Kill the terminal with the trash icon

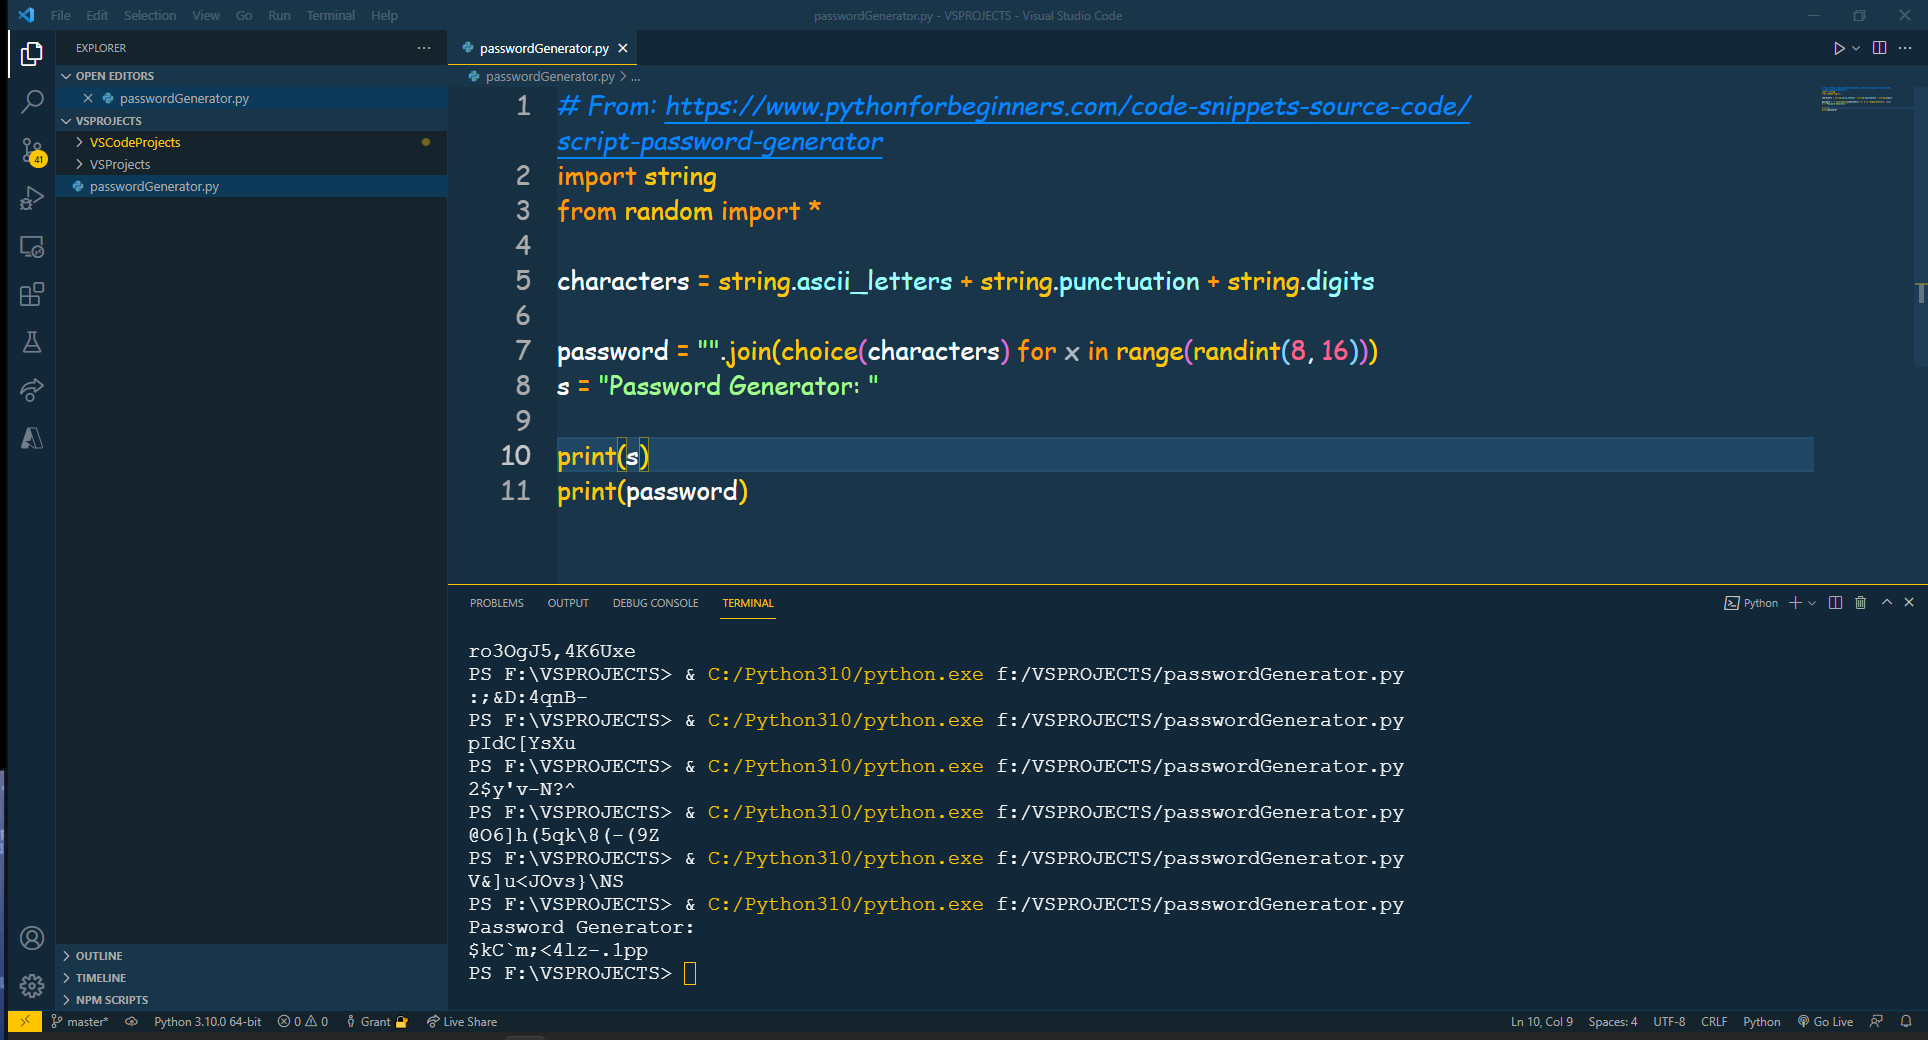(x=1860, y=602)
